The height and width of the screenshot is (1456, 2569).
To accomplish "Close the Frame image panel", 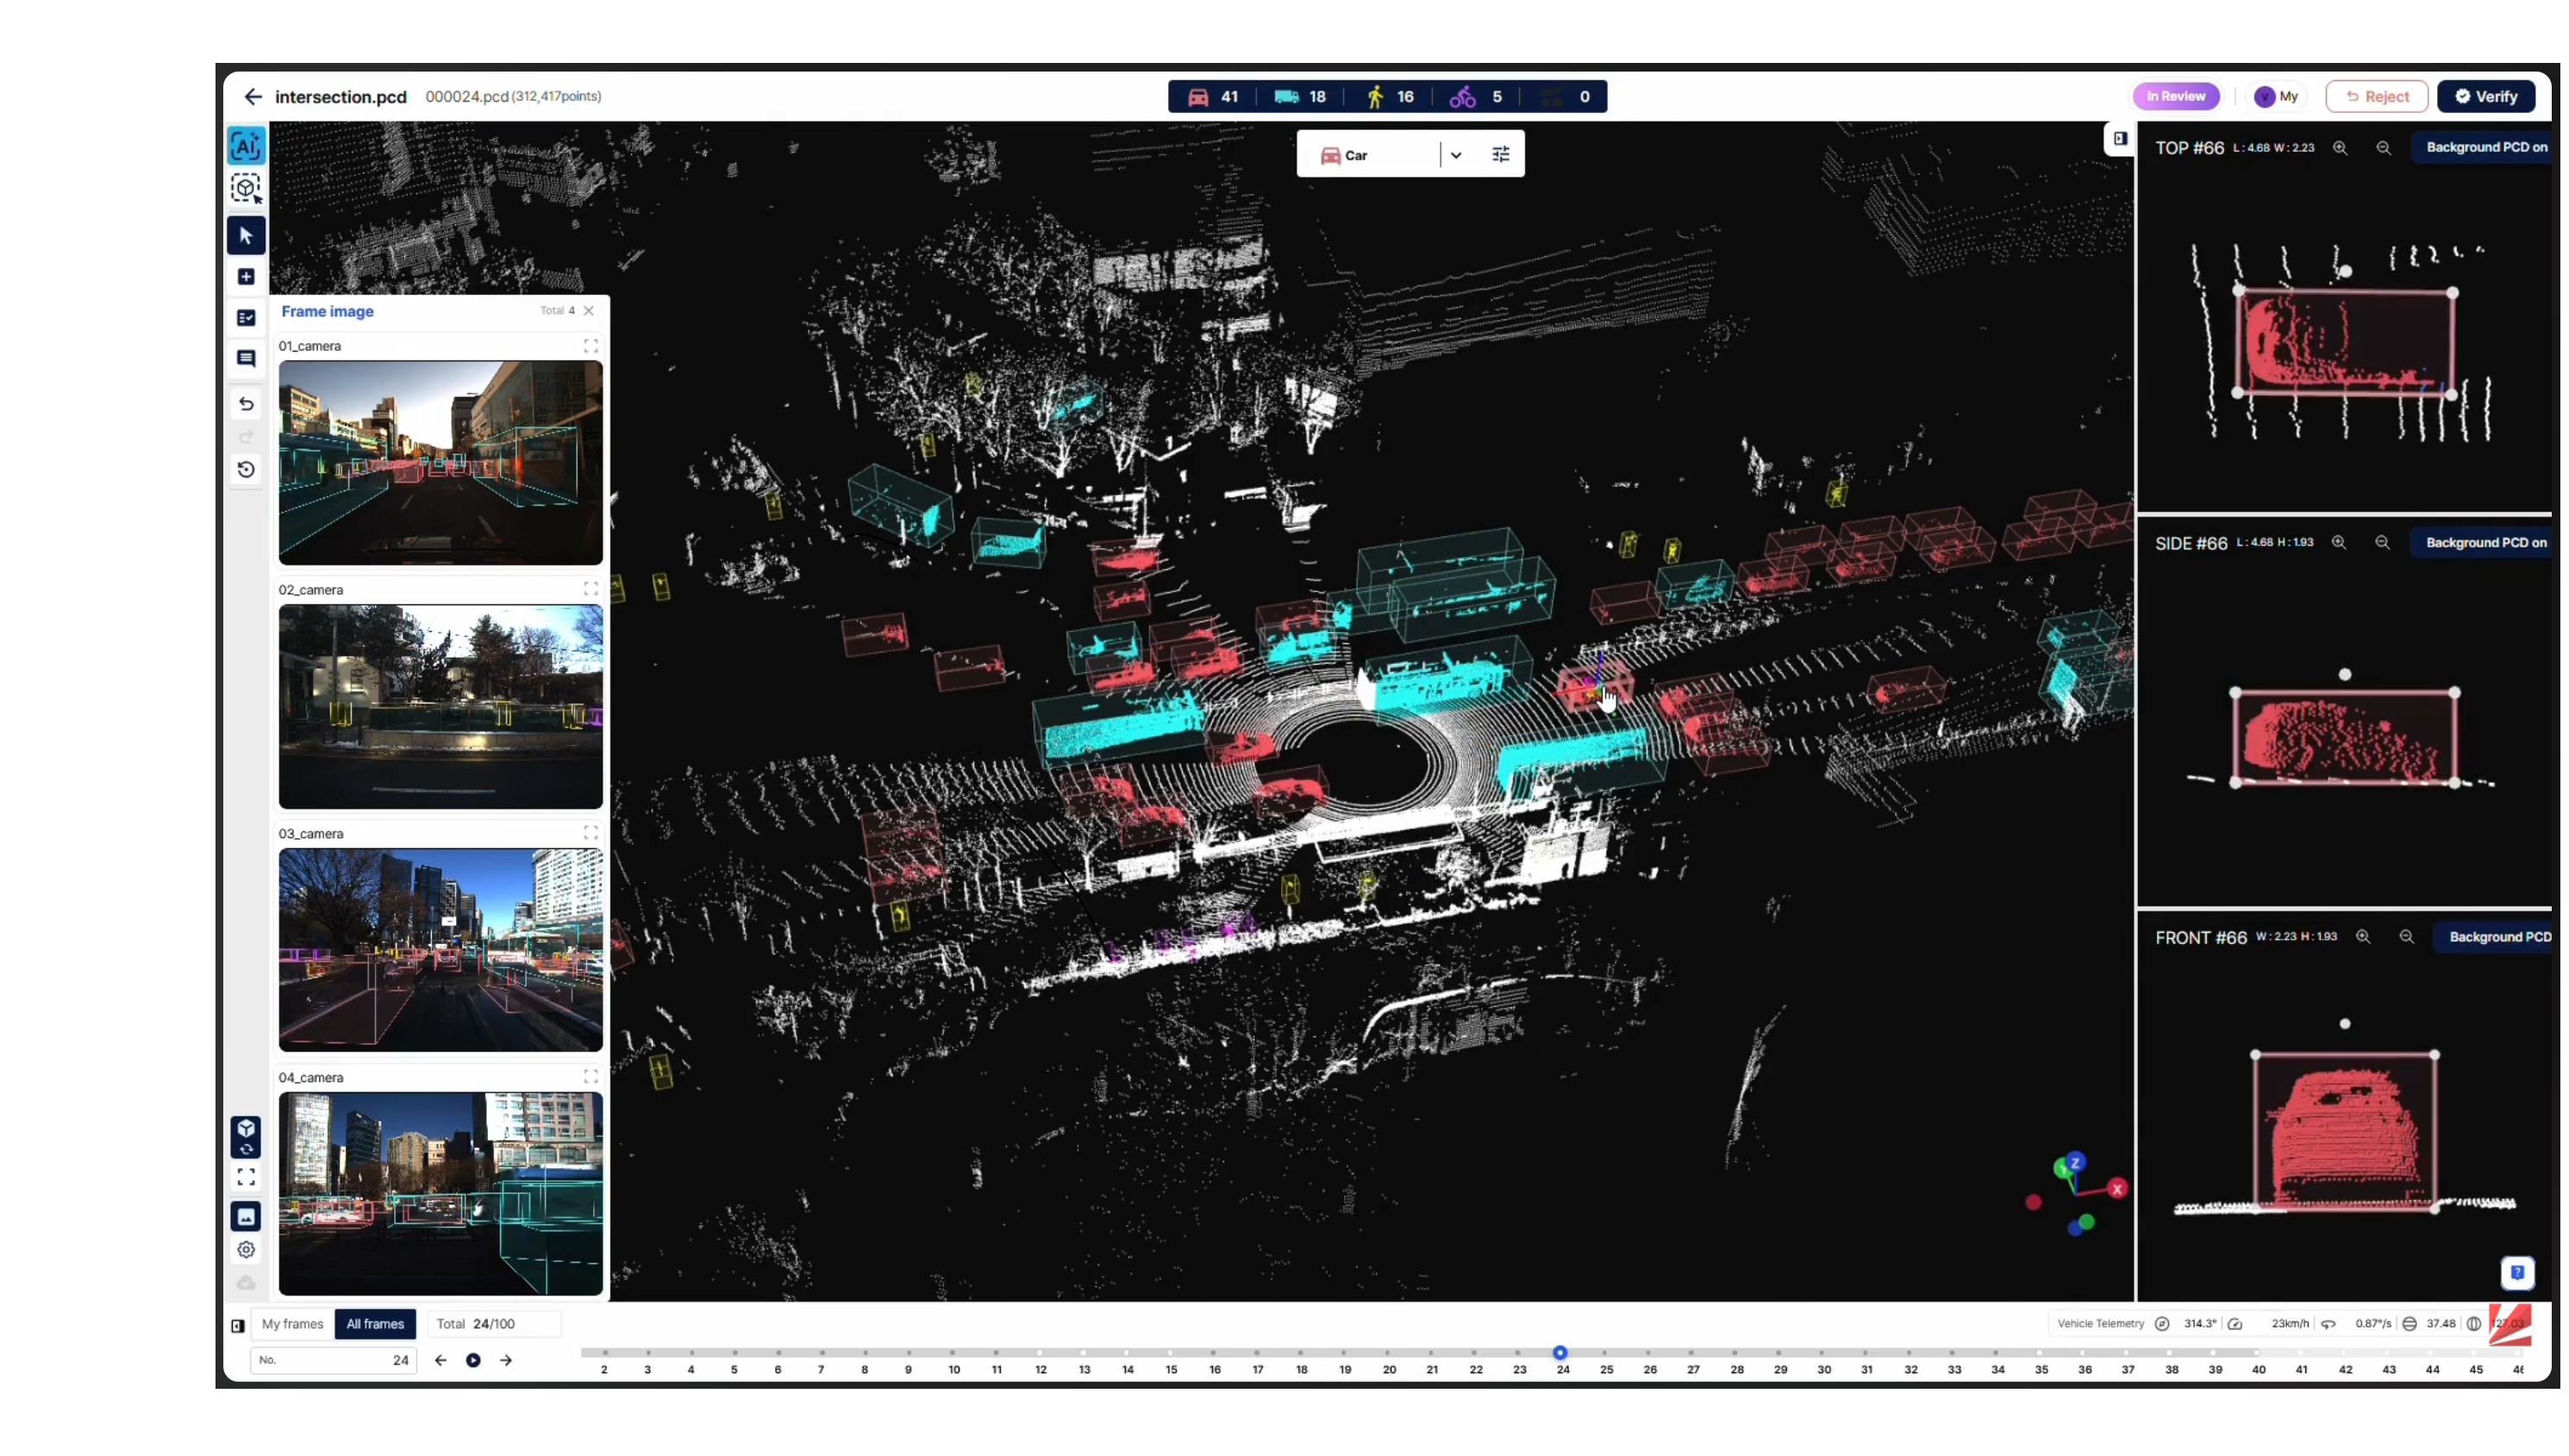I will (x=589, y=311).
